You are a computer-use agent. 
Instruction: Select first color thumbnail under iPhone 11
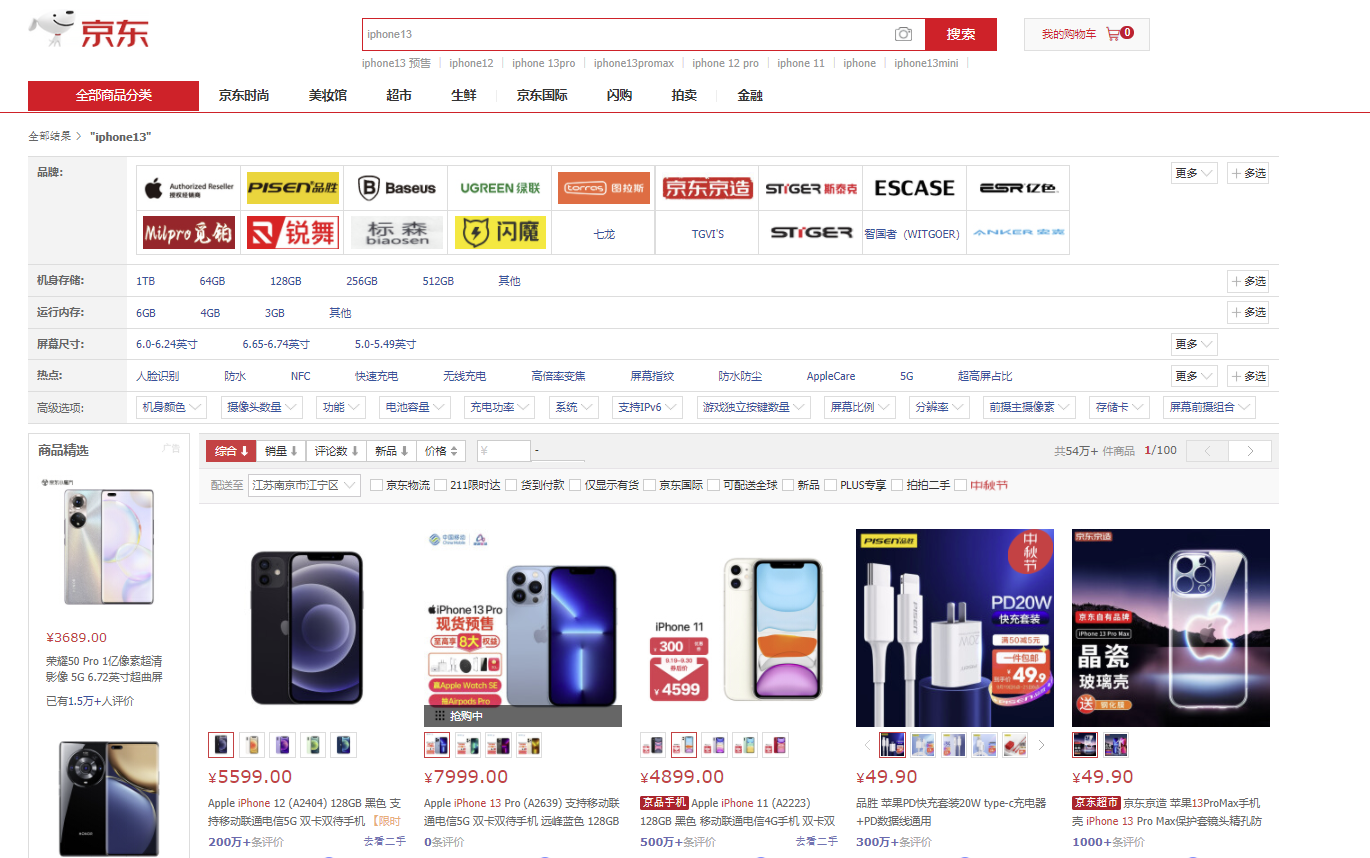(653, 745)
